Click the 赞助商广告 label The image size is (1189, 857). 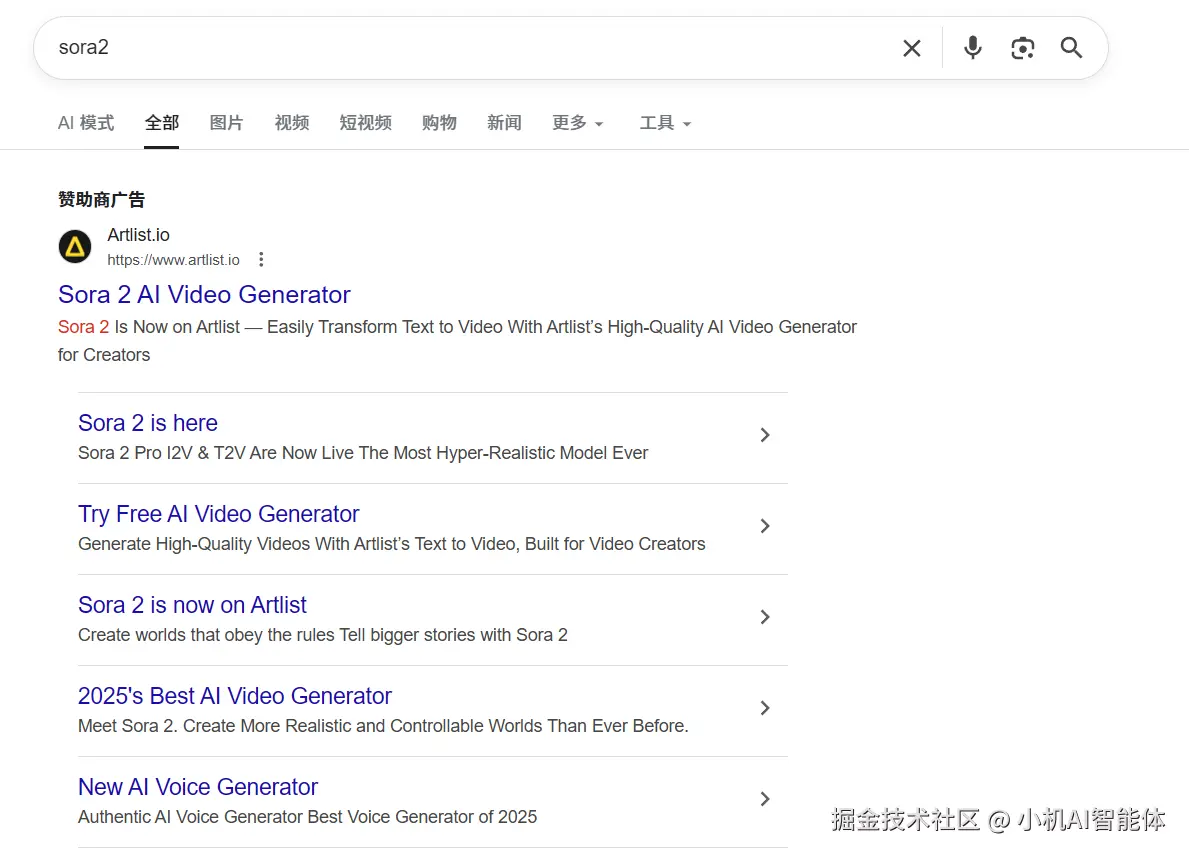pyautogui.click(x=101, y=199)
